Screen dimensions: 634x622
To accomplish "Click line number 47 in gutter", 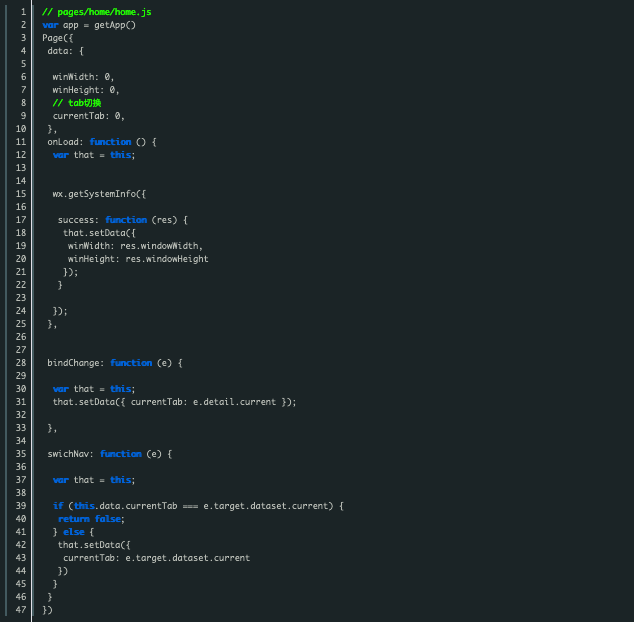I will (x=21, y=610).
